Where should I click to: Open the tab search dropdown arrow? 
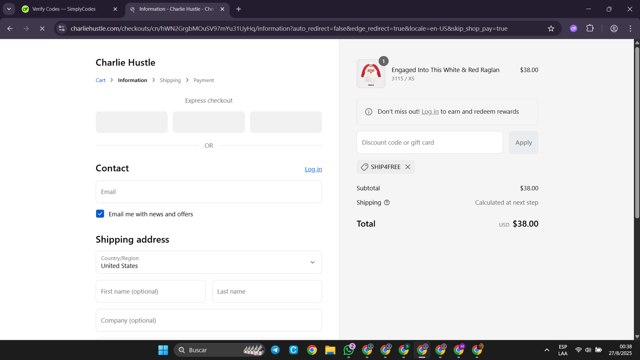9,9
